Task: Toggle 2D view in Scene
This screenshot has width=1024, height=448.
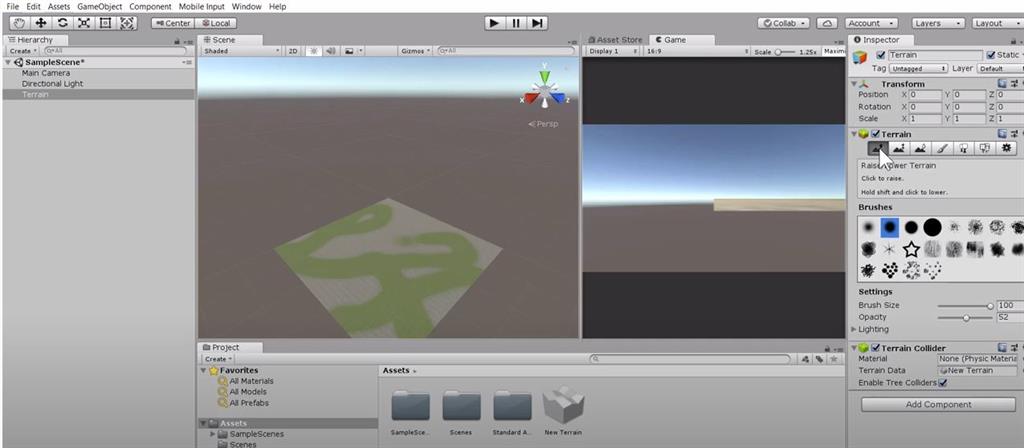Action: click(x=294, y=51)
